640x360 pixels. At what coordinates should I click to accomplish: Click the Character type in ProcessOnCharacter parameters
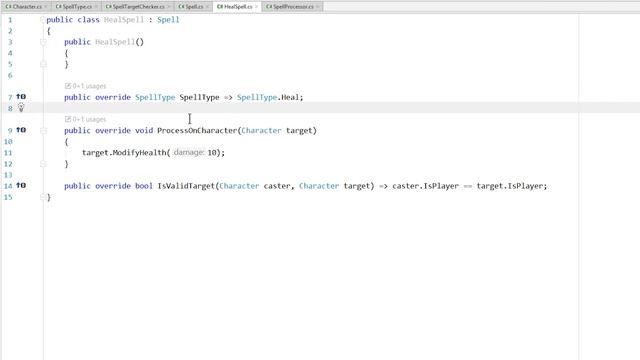(x=262, y=131)
